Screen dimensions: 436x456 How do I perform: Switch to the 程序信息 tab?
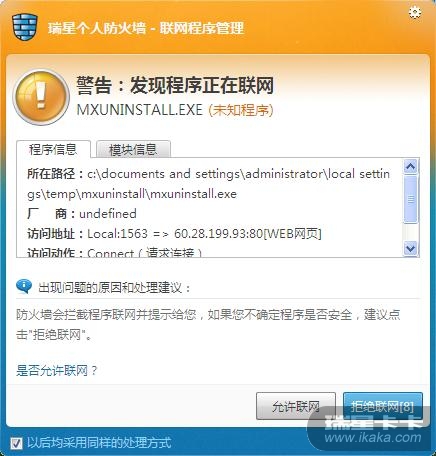click(x=53, y=149)
